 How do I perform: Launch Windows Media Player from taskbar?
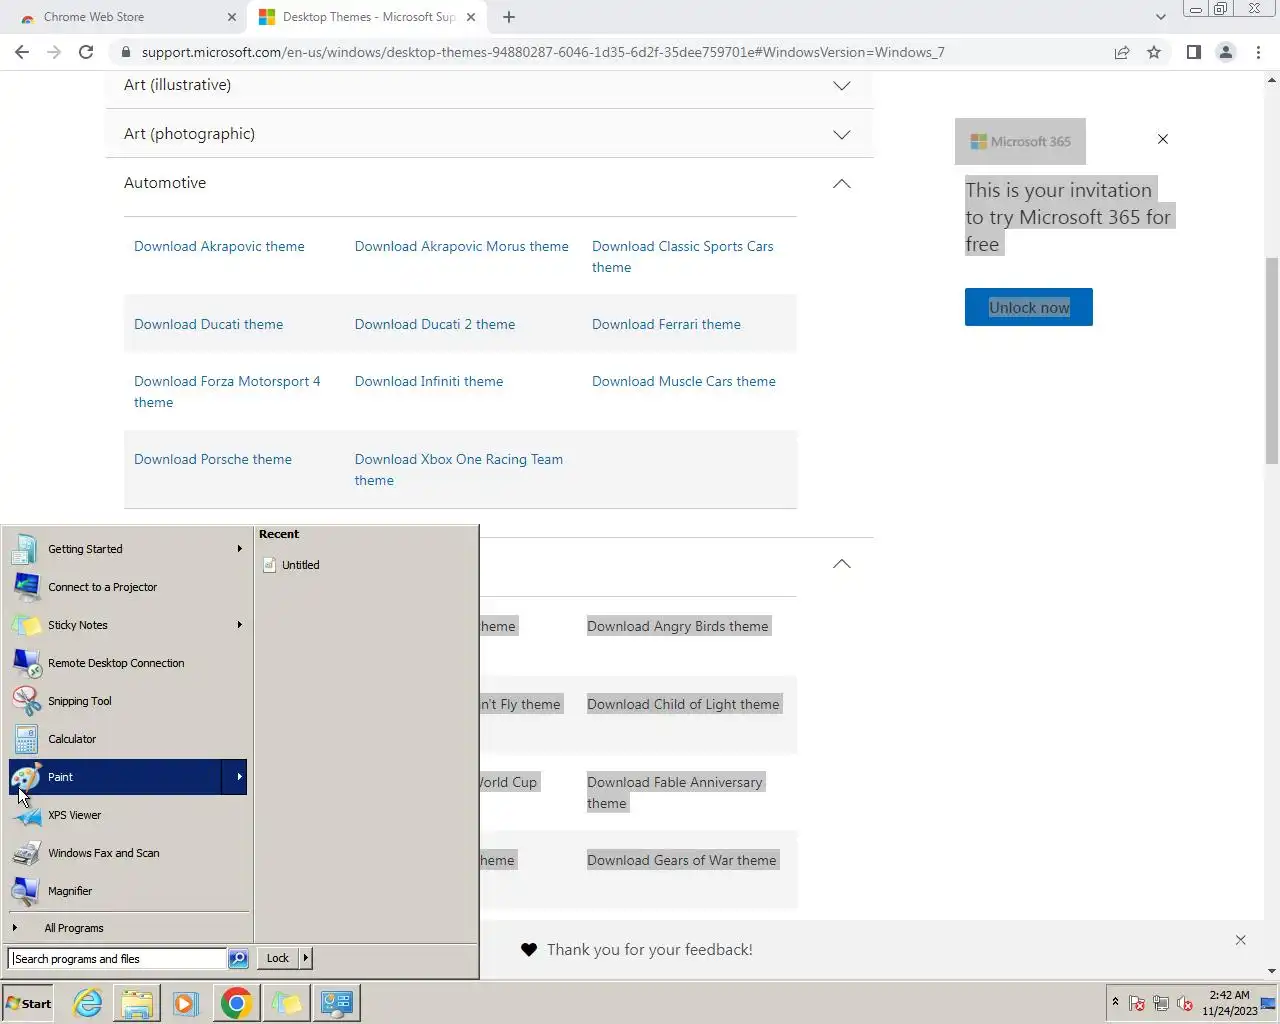[x=186, y=1003]
